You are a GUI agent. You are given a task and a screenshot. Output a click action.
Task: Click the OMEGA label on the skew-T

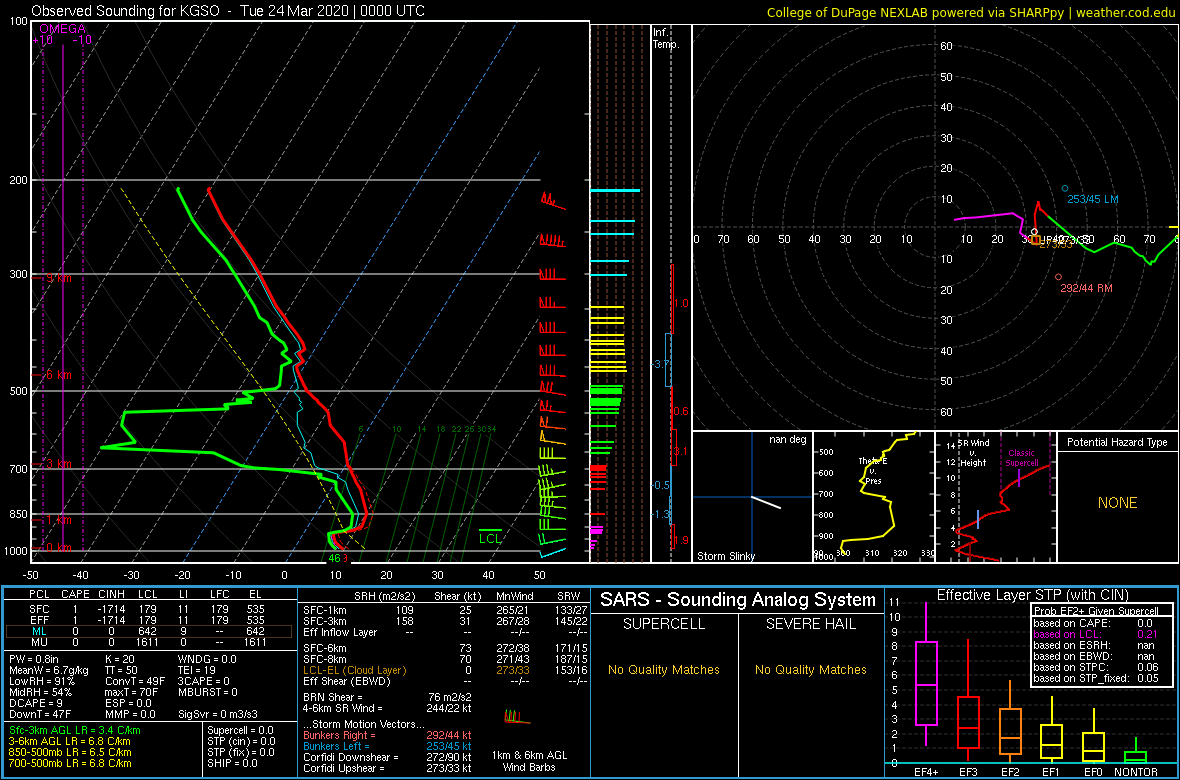[x=62, y=29]
